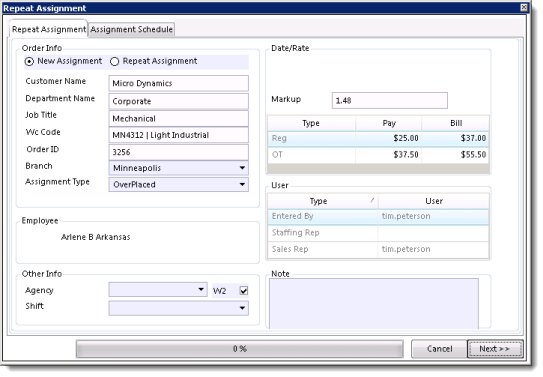Image resolution: width=543 pixels, height=377 pixels.
Task: Click the Job Title field Mechanical
Action: coord(178,119)
